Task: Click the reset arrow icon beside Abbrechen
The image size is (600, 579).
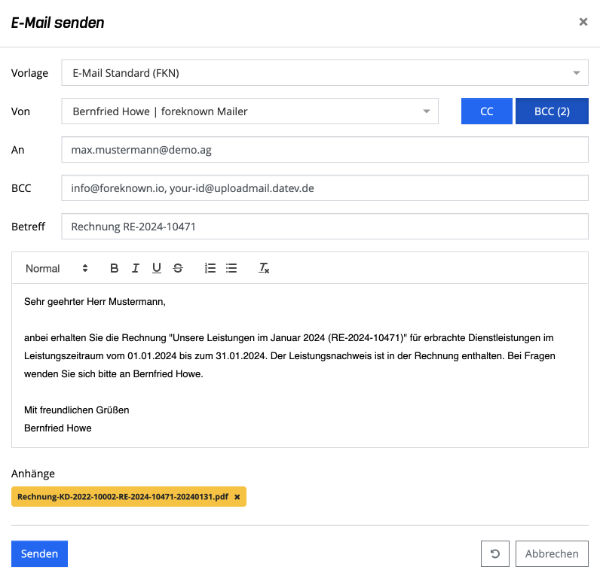Action: pyautogui.click(x=495, y=553)
